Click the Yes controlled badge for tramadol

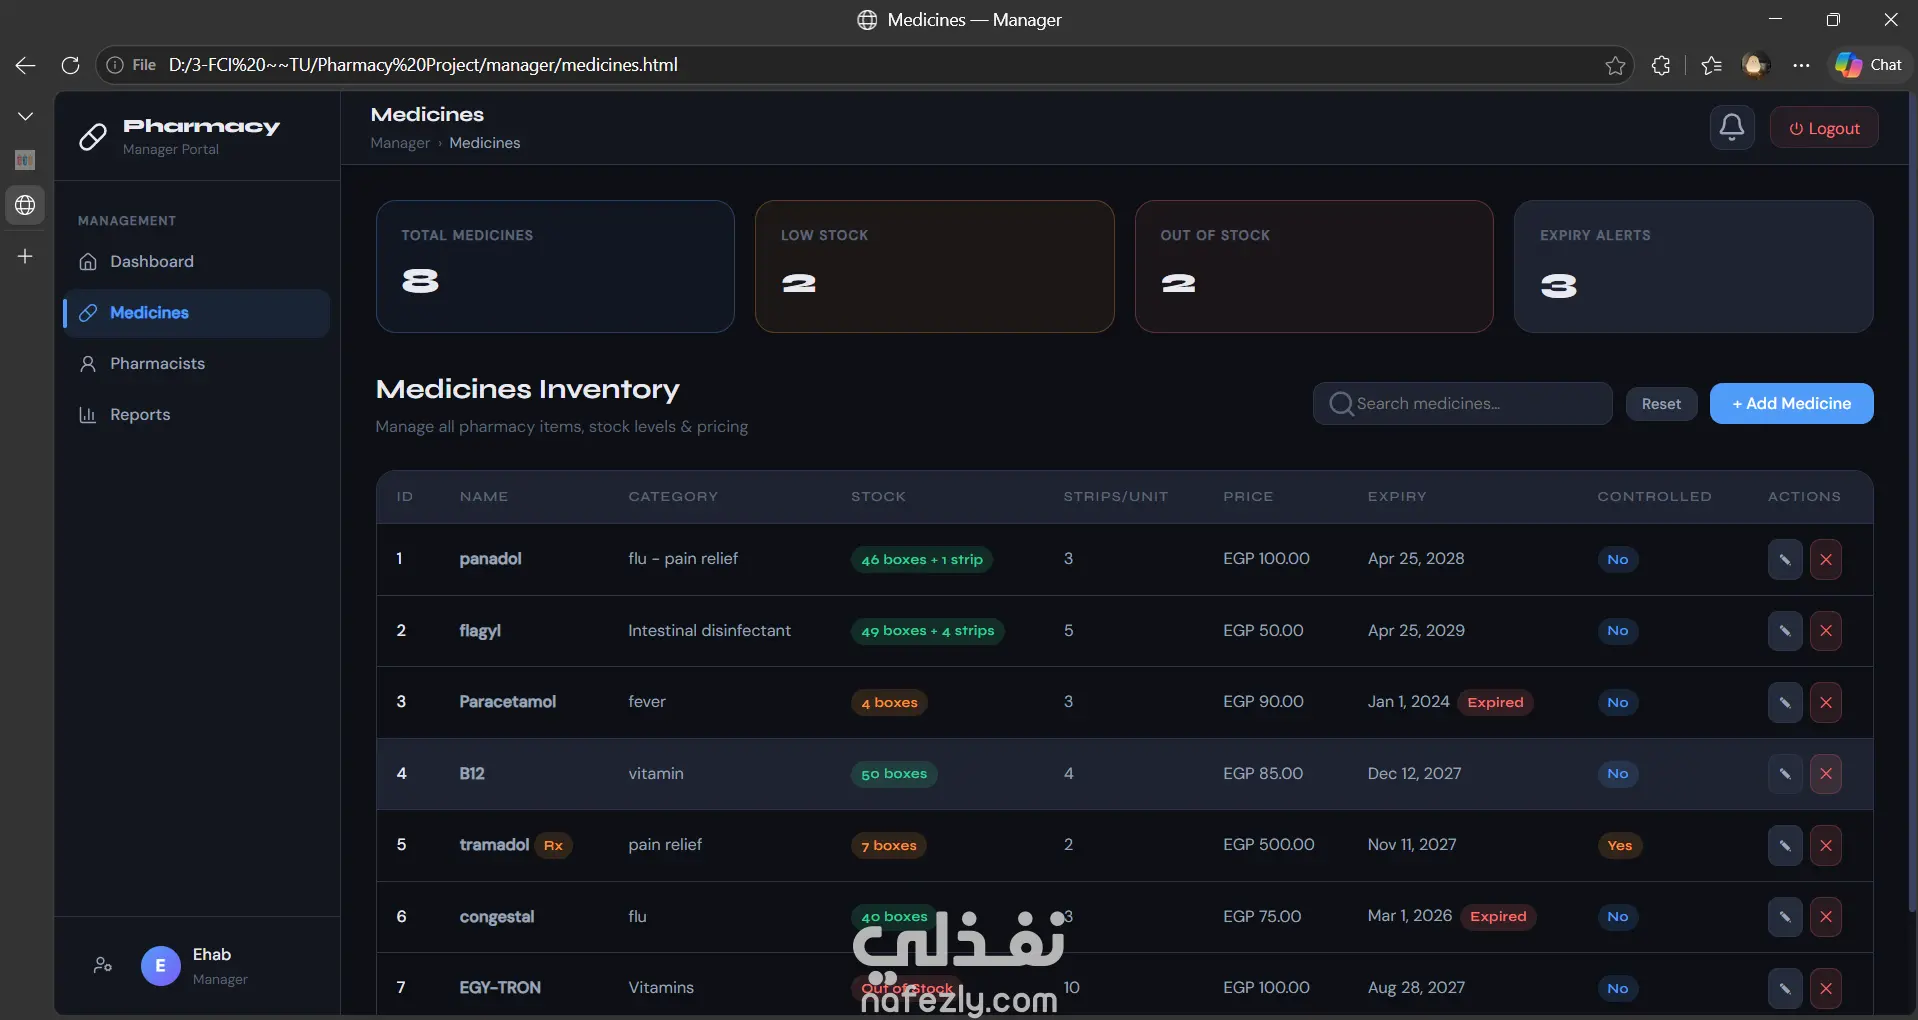click(1619, 846)
